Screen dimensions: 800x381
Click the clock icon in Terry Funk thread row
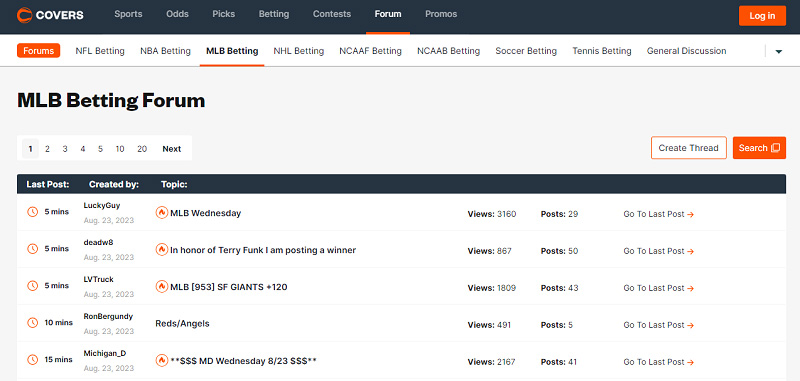pos(33,248)
